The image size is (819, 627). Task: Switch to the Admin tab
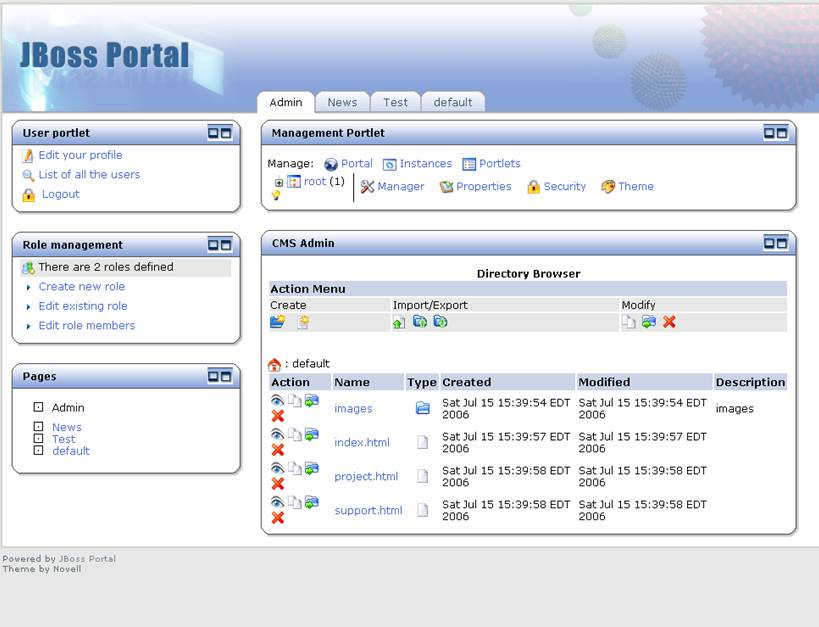286,102
